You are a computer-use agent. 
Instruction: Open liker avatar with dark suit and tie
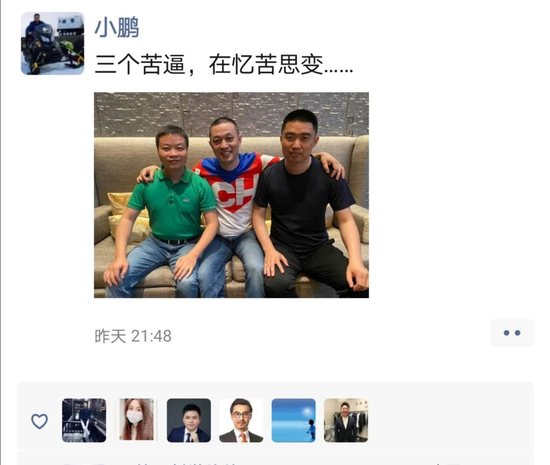click(189, 420)
